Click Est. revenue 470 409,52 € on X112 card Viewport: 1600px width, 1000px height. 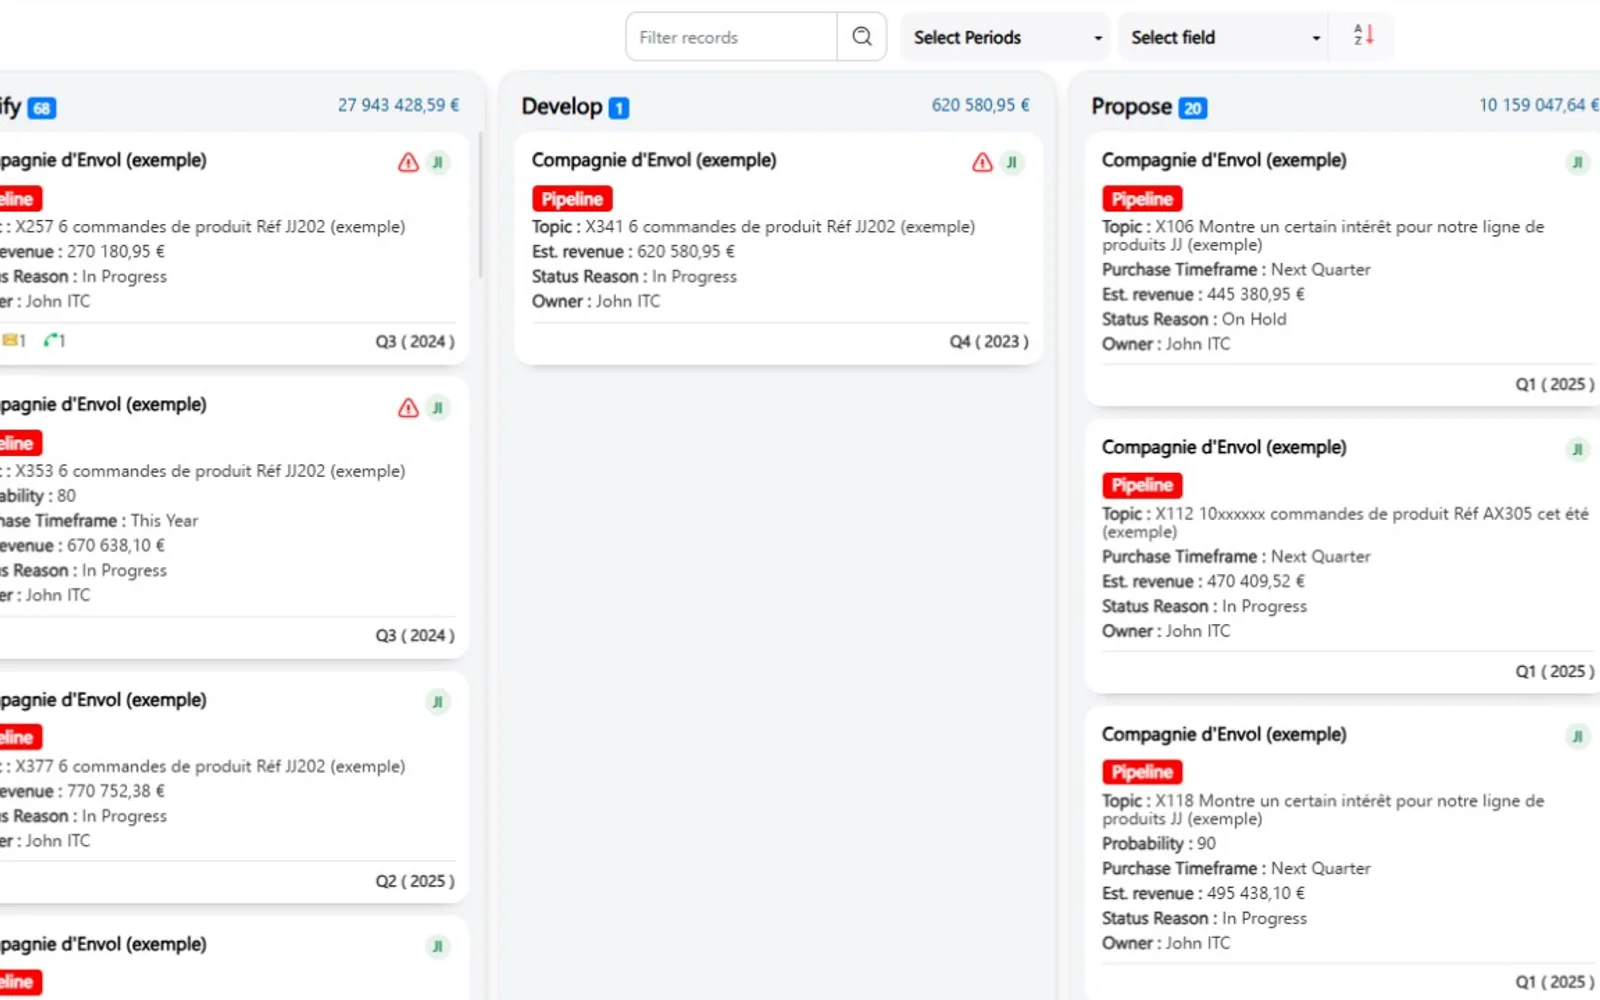1203,582
